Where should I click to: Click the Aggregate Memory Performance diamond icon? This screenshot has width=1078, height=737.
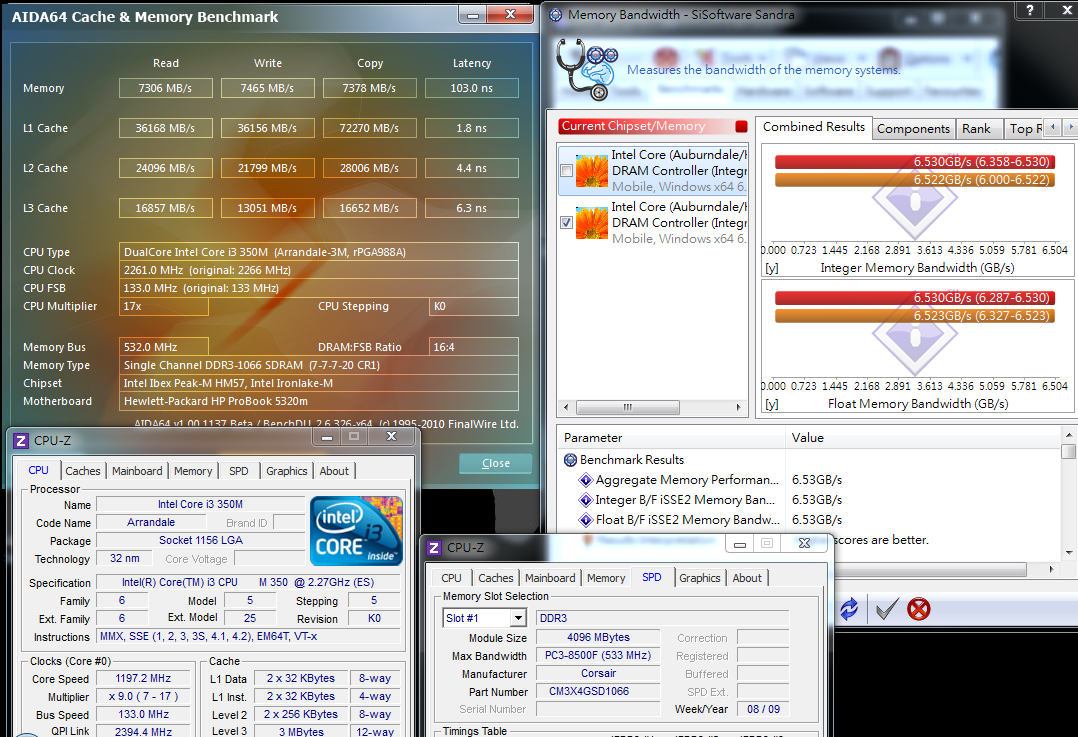point(586,480)
